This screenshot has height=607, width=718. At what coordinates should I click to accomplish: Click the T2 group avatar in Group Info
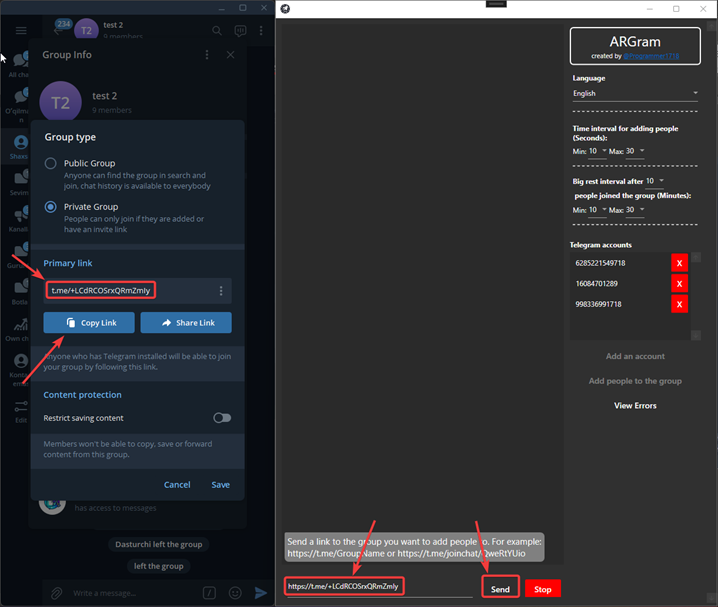click(60, 102)
